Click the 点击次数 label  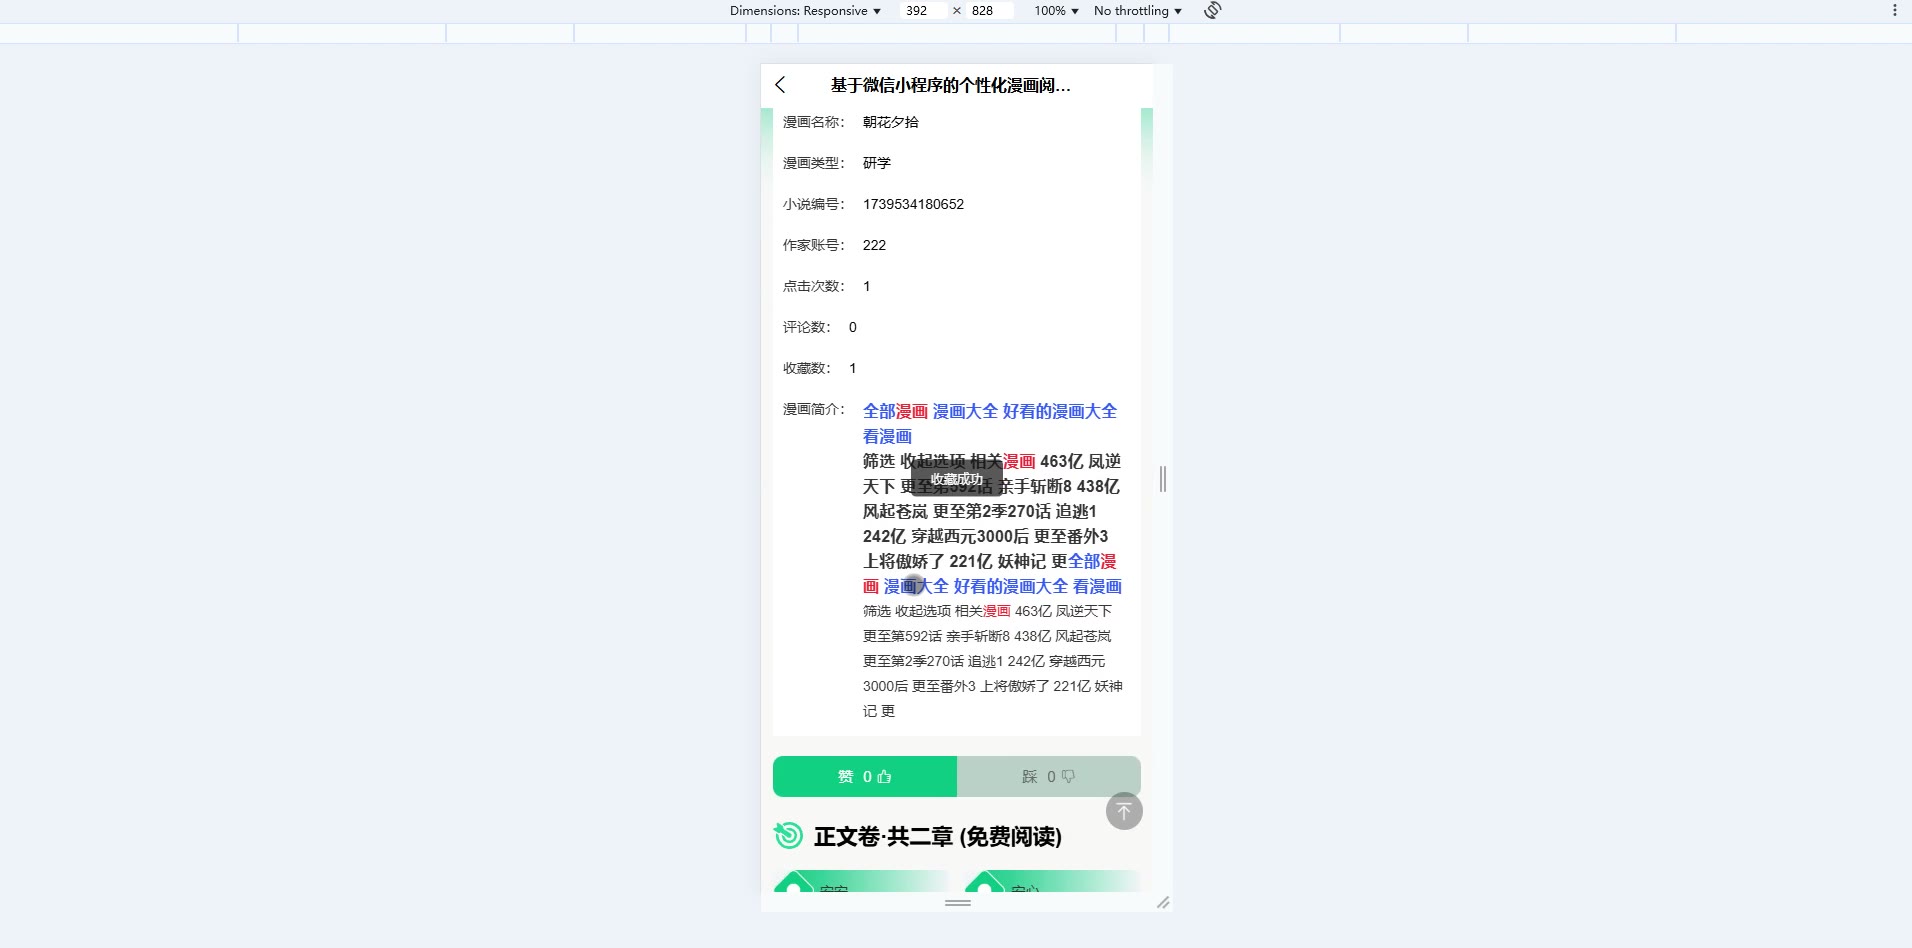(x=813, y=286)
